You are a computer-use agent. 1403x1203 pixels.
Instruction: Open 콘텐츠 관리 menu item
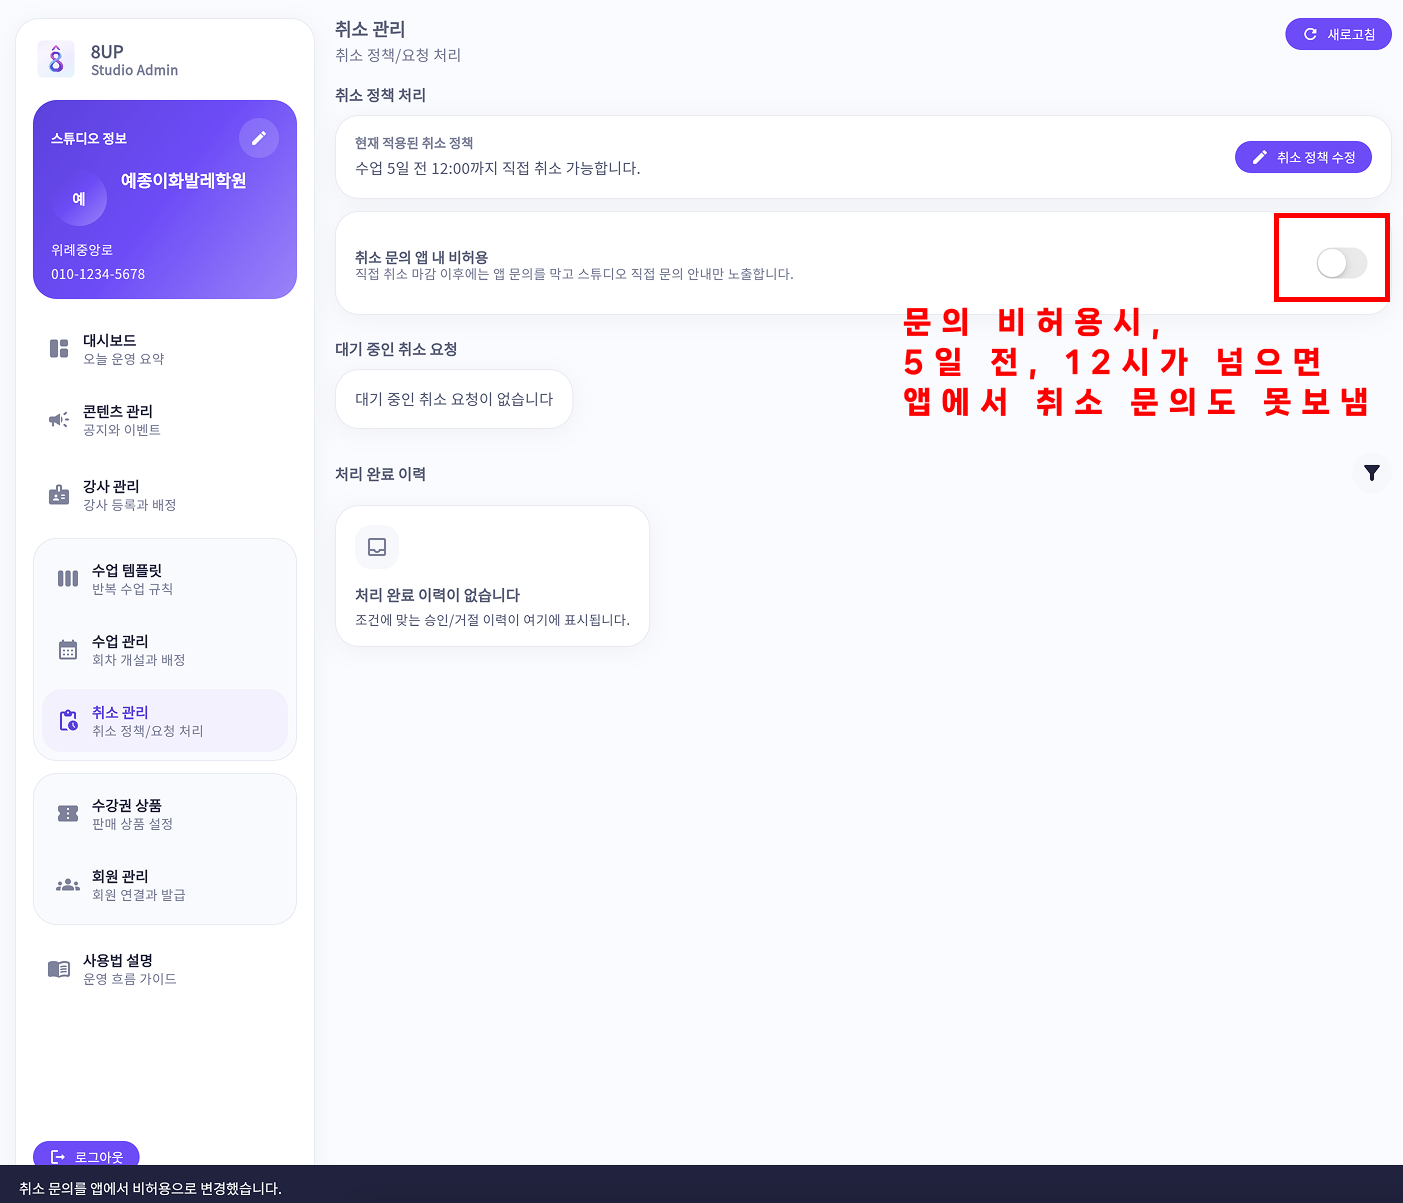[x=165, y=420]
